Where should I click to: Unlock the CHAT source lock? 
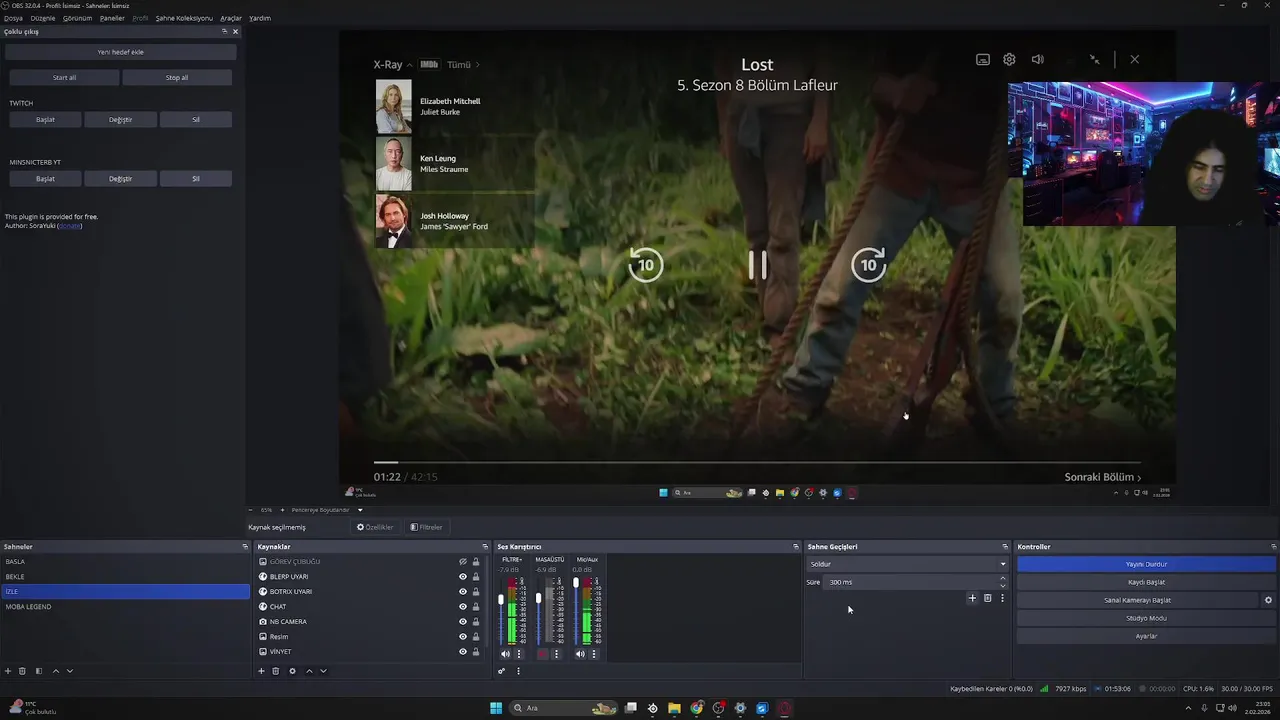tap(476, 607)
